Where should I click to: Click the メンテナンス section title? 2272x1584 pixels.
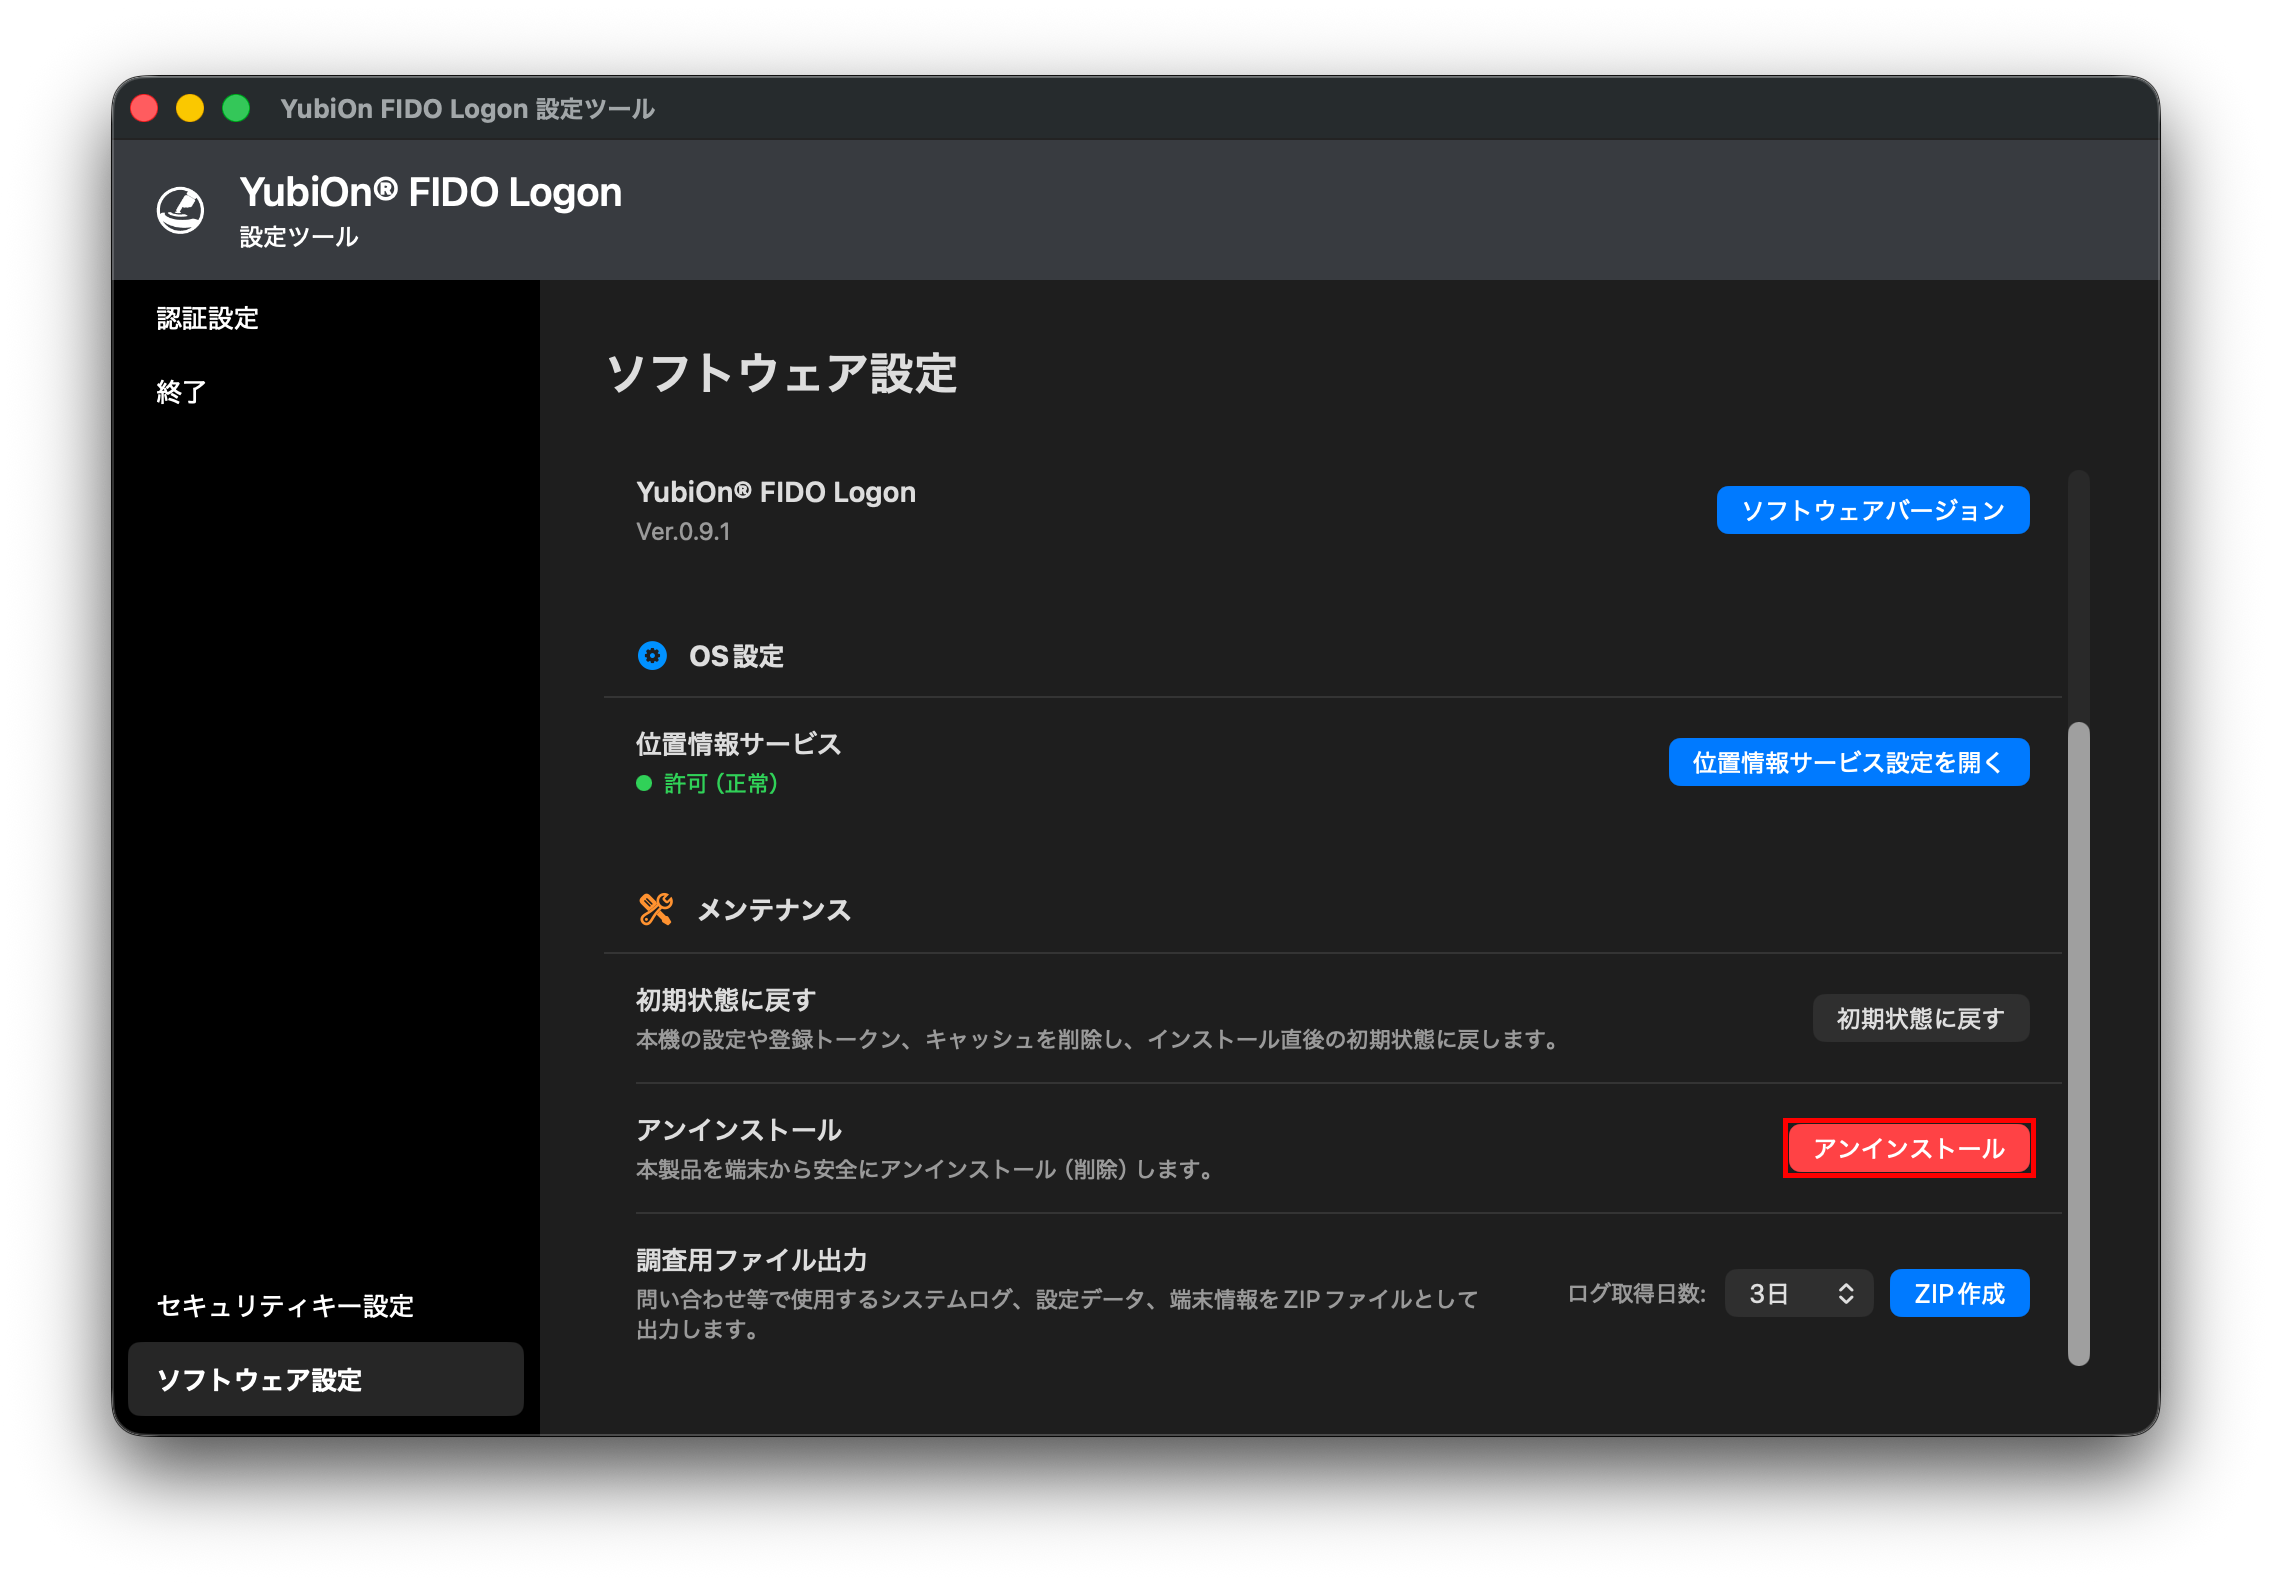[x=774, y=910]
